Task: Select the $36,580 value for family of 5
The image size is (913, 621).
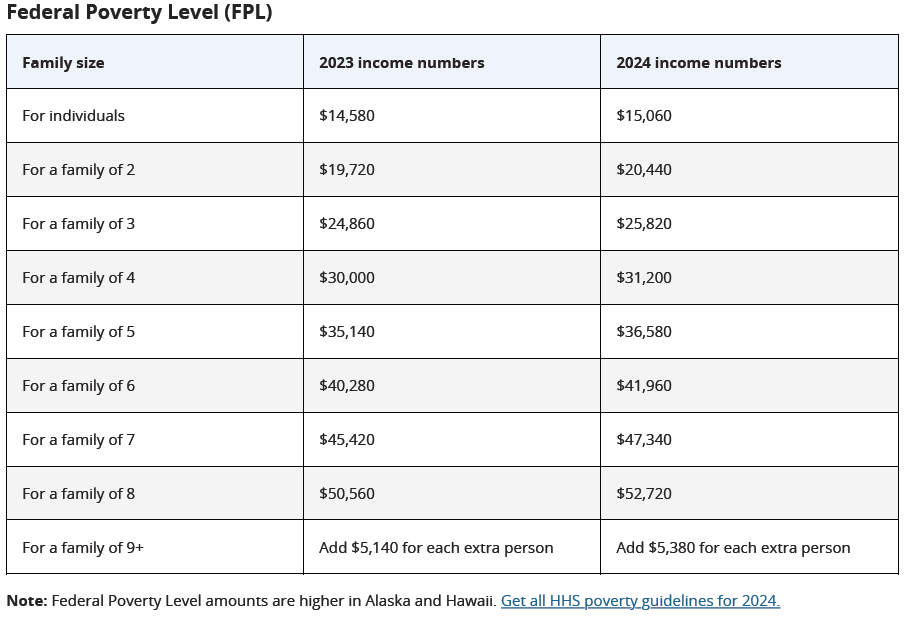Action: pos(644,332)
